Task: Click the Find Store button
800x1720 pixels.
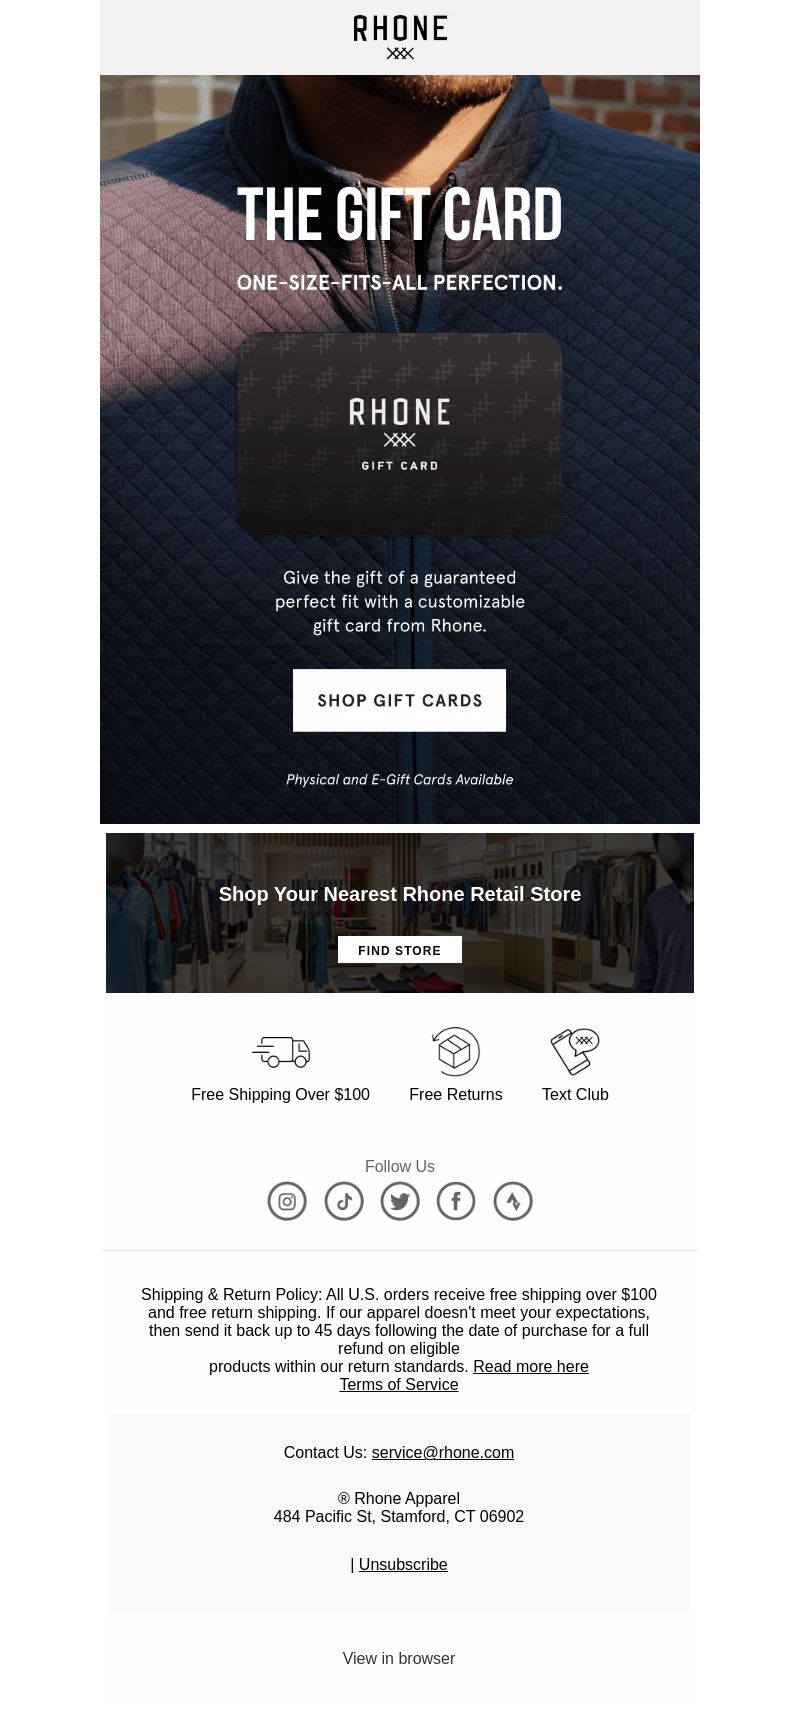Action: click(400, 950)
